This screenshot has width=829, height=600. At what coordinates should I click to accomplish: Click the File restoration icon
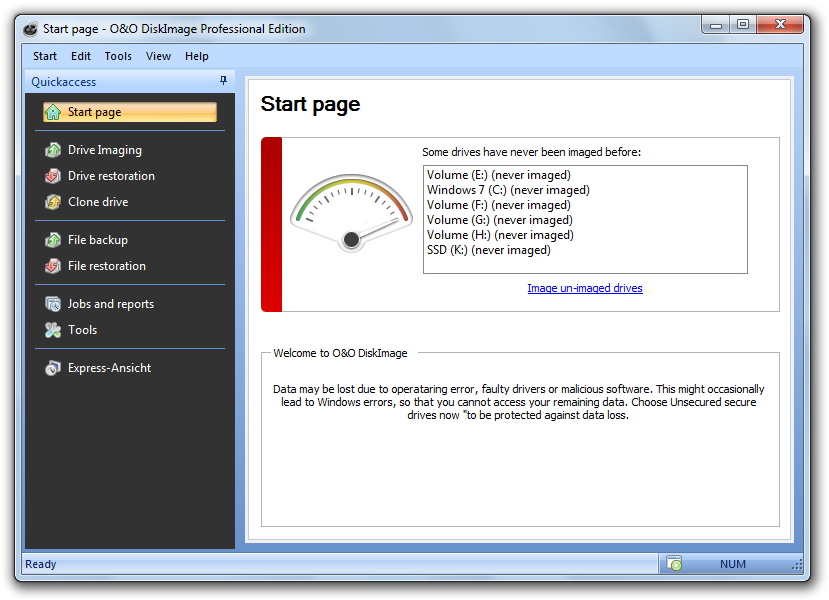coord(53,266)
